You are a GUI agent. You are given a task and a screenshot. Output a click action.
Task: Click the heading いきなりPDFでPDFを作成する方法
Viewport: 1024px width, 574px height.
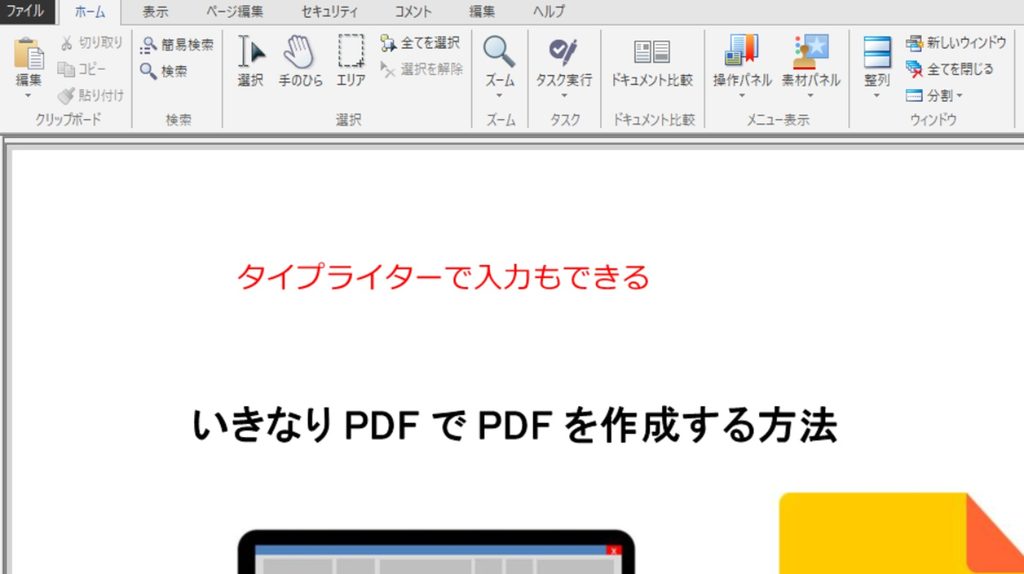(515, 425)
